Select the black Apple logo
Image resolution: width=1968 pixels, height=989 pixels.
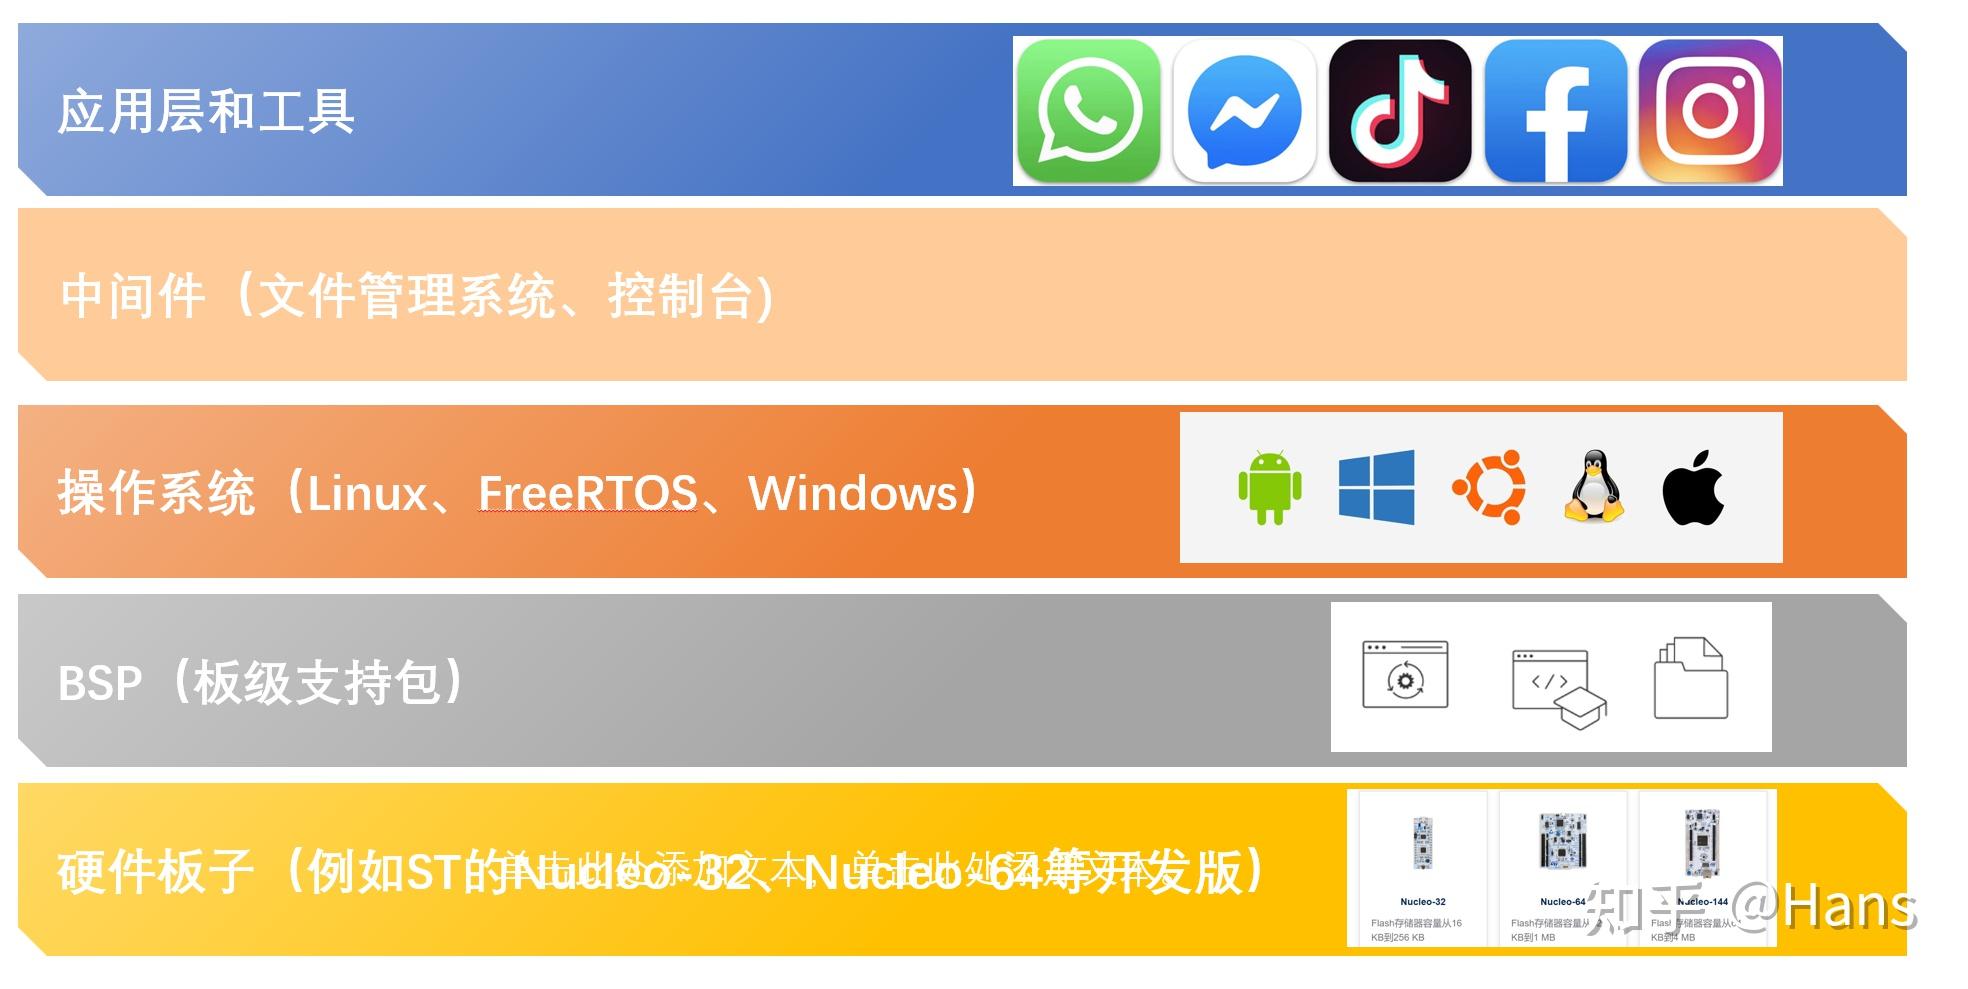pos(1693,488)
